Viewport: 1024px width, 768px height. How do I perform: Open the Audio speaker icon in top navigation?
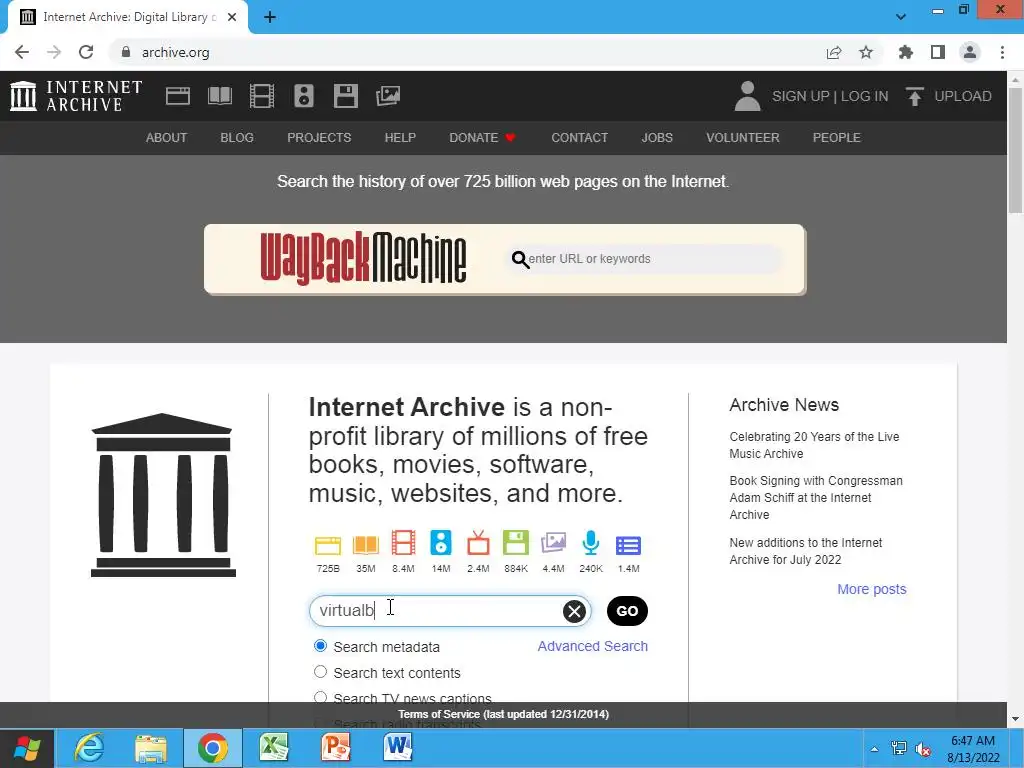[304, 96]
